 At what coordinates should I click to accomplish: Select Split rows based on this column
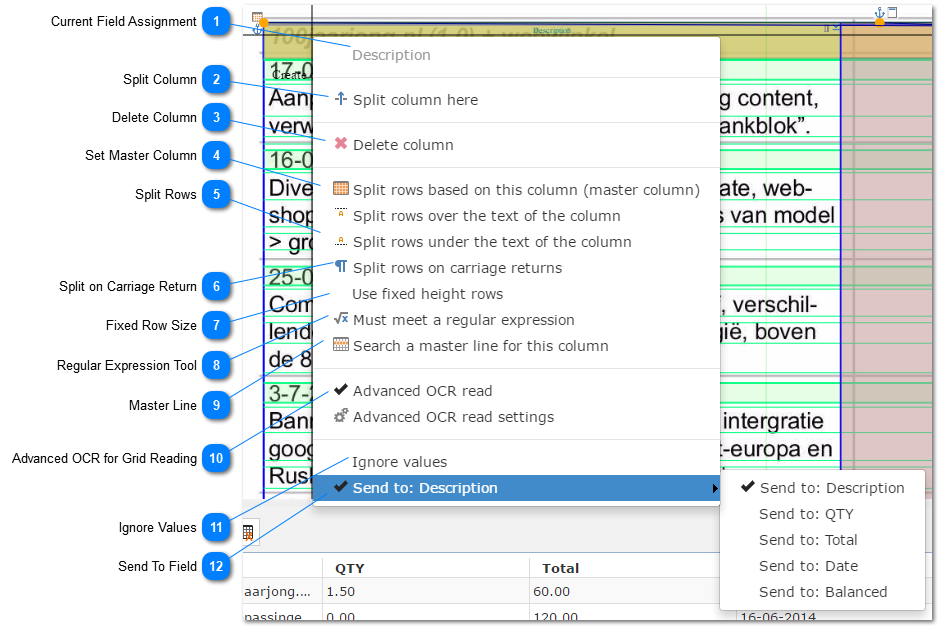click(x=516, y=190)
